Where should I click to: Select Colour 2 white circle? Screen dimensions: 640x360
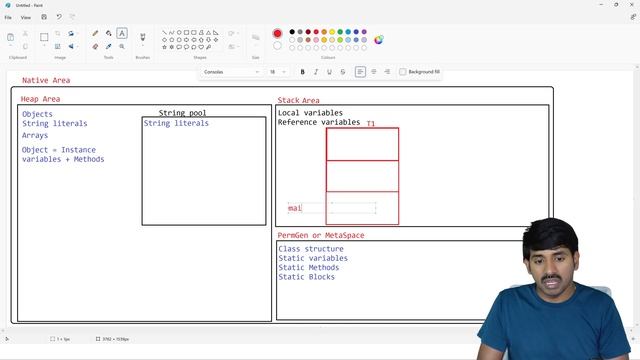coord(277,46)
